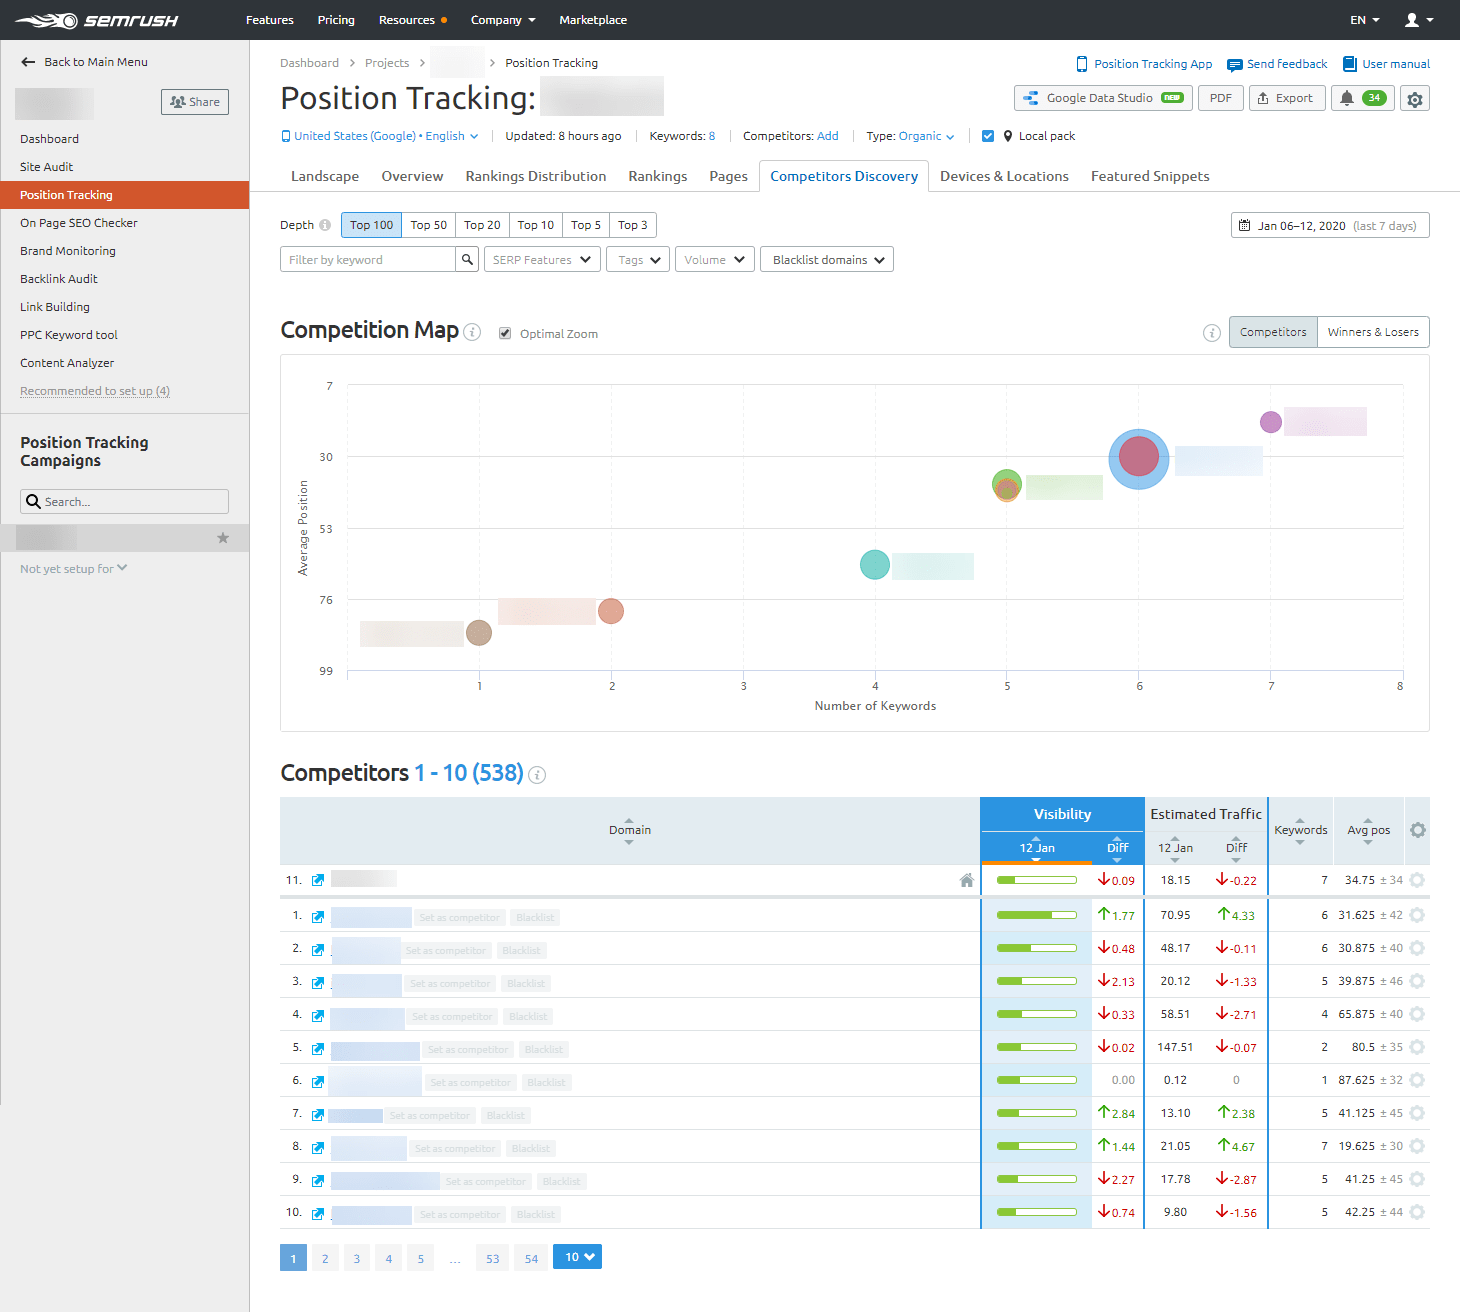Image resolution: width=1460 pixels, height=1312 pixels.
Task: Go to page 2 of competitors list
Action: [x=325, y=1257]
